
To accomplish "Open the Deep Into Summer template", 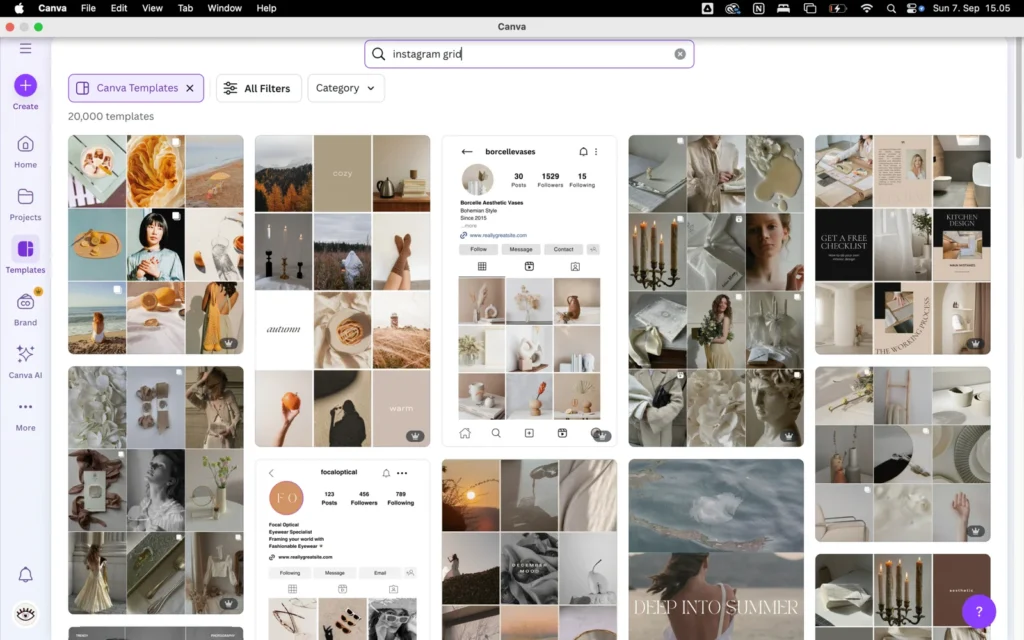I will (x=715, y=550).
